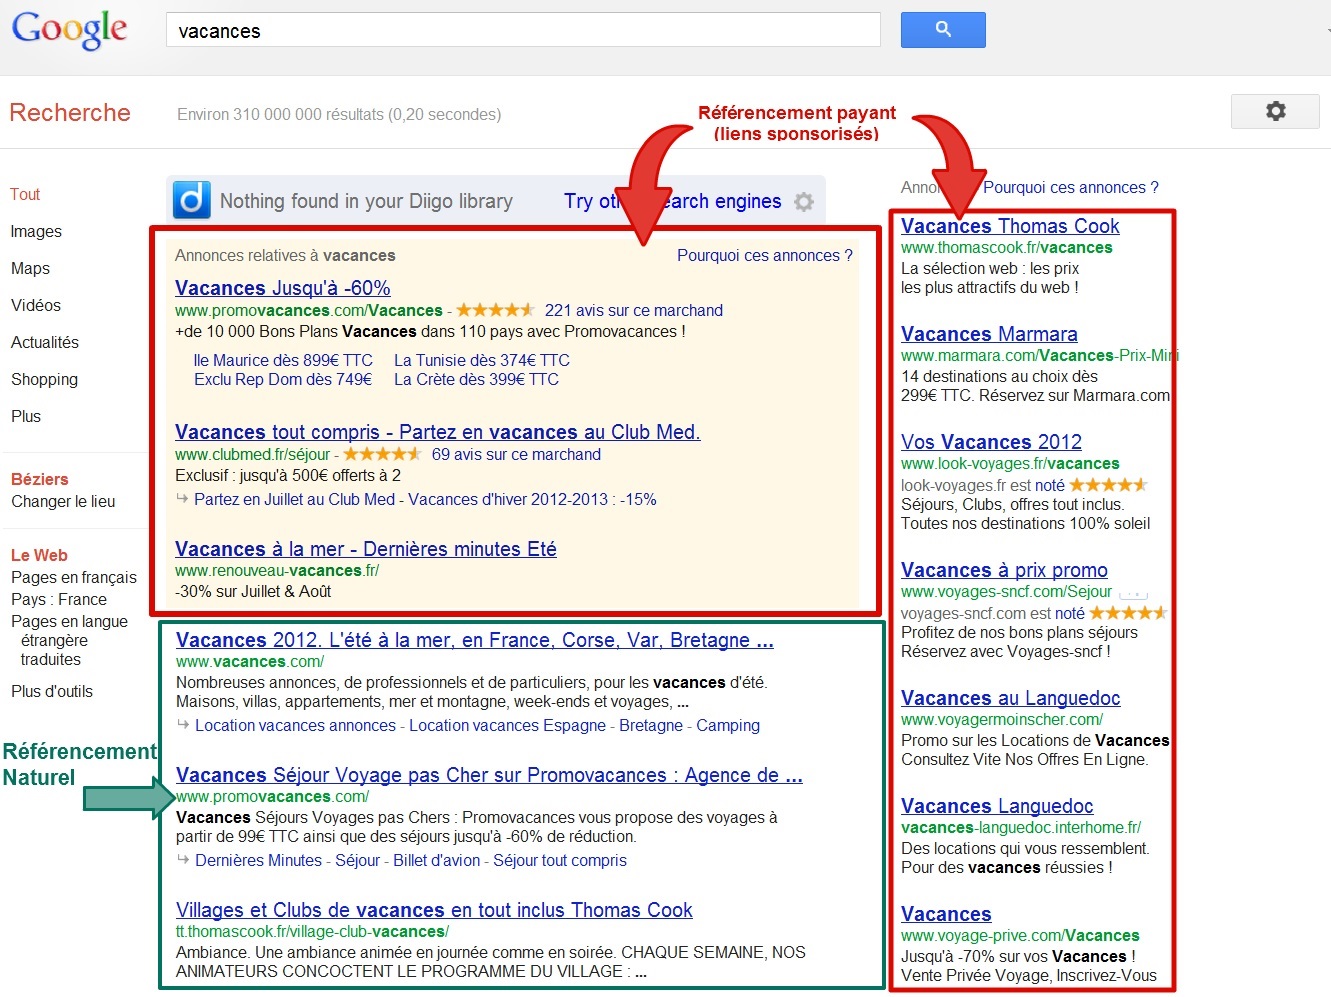Click Pourquoi ces annonces in top ads
Screen dimensions: 1331x997
(x=765, y=255)
